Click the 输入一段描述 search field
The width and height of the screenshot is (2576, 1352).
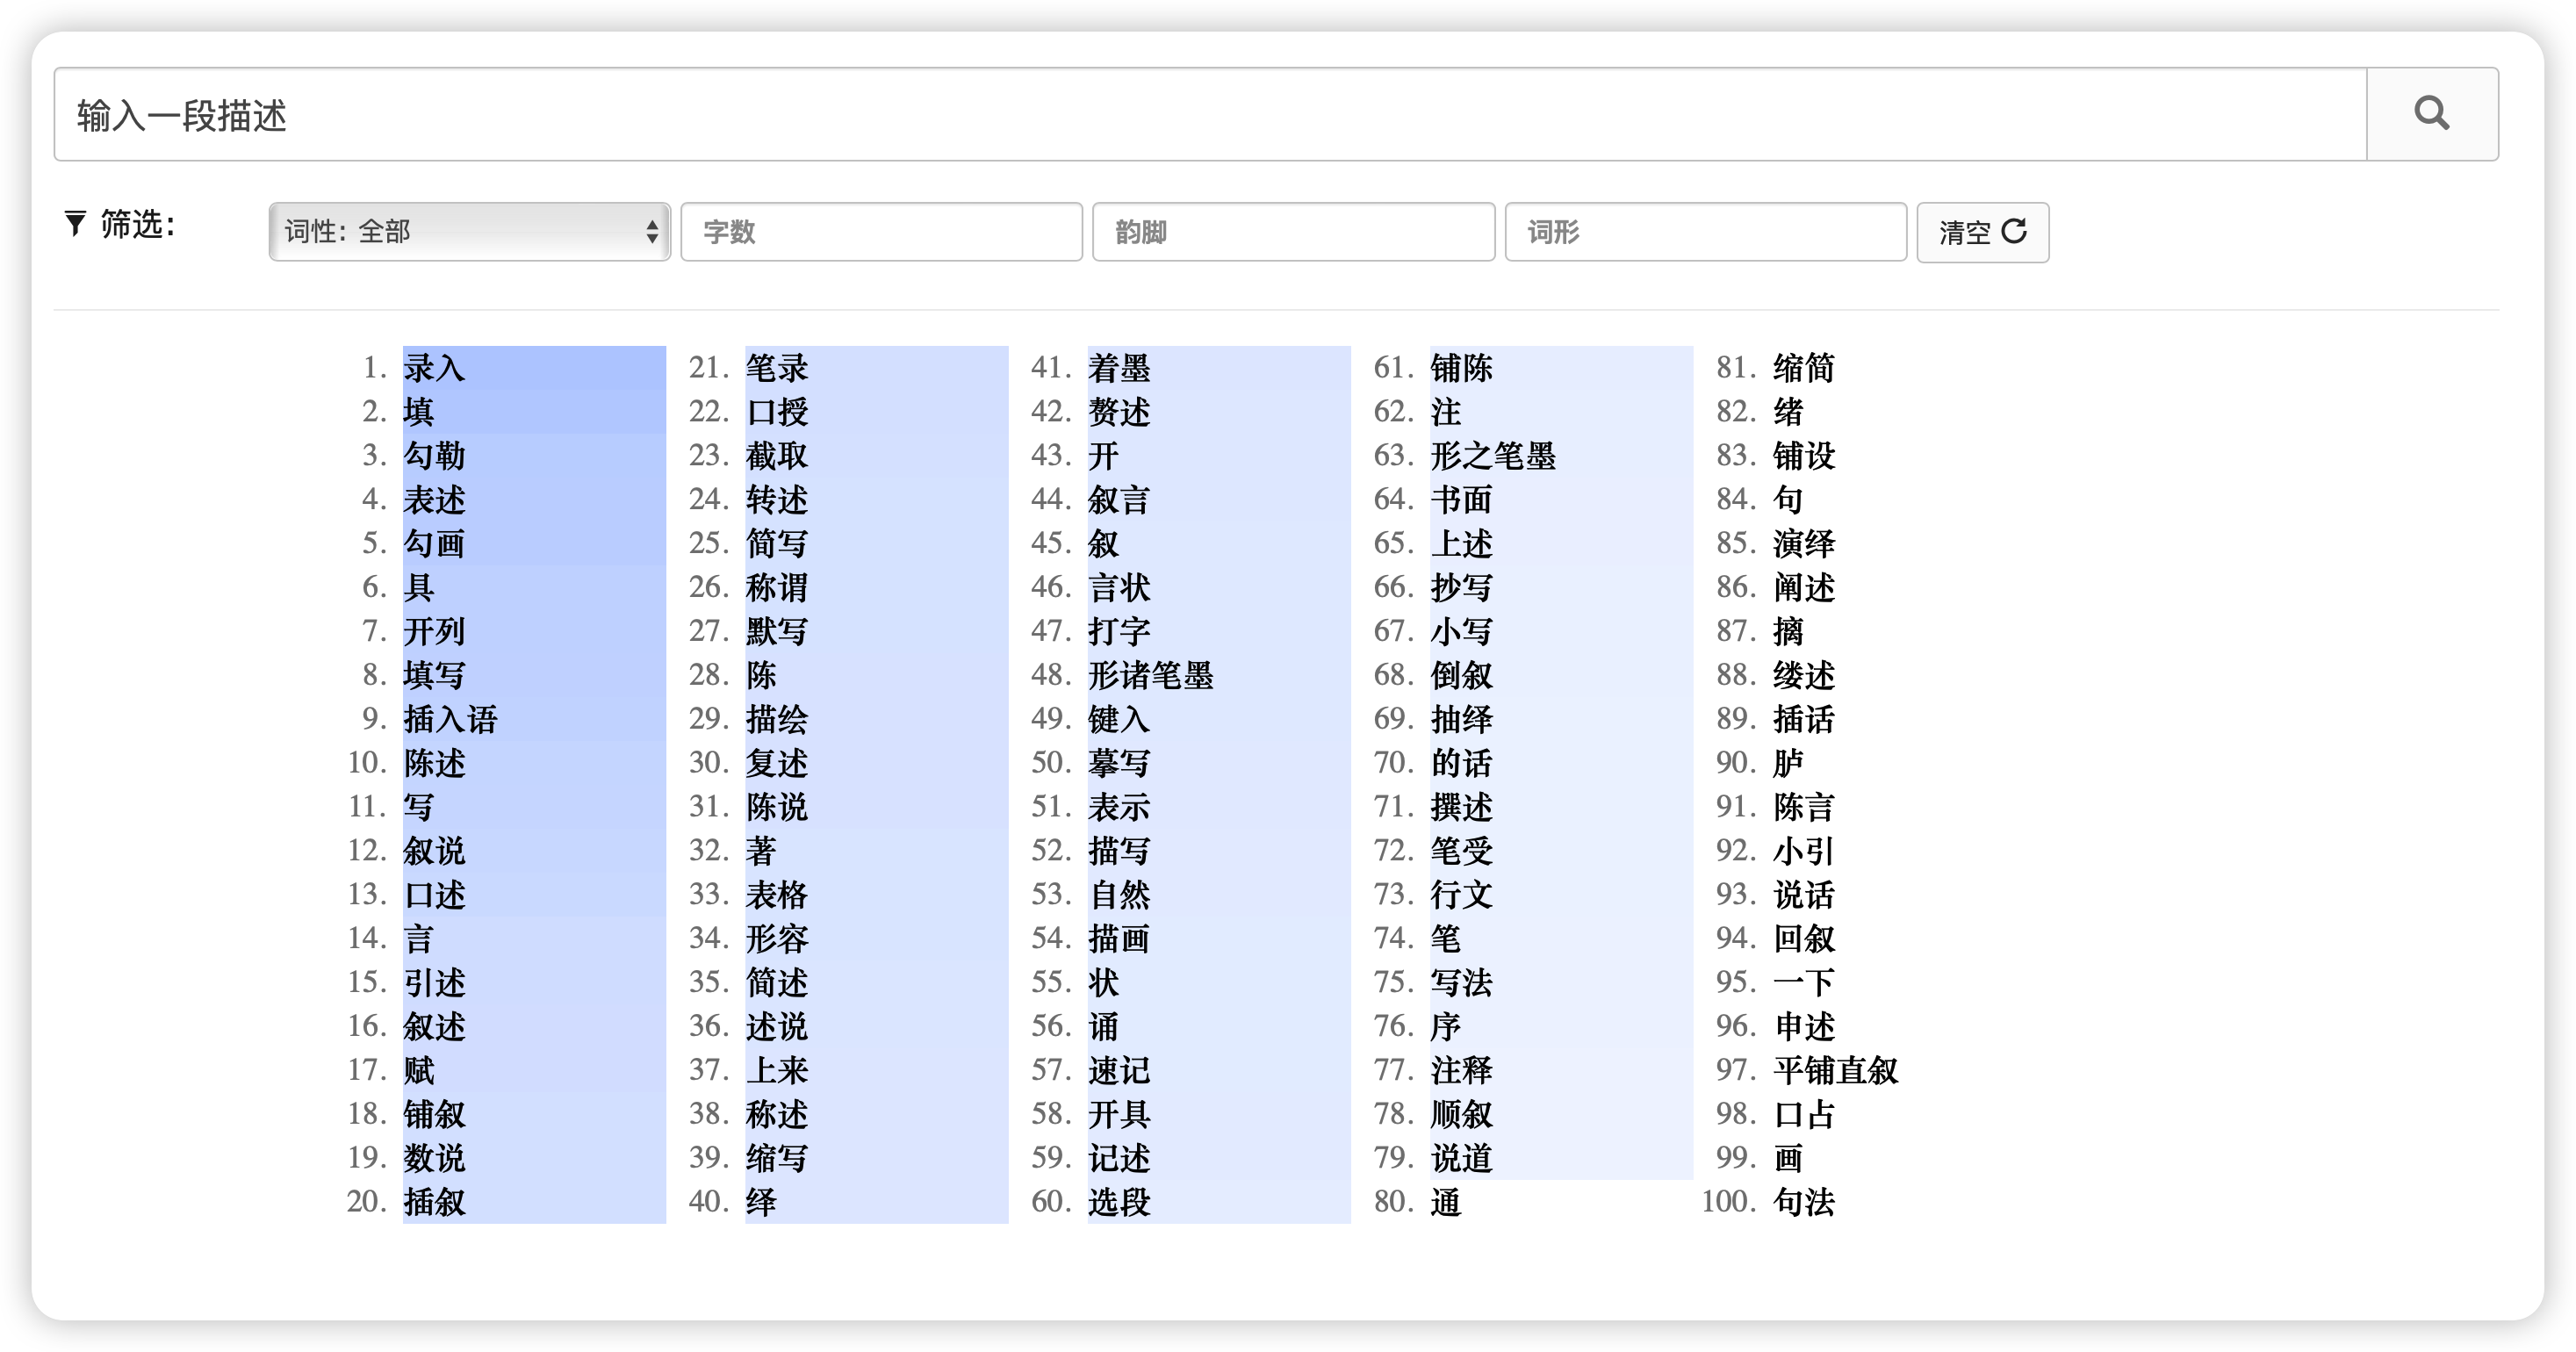[1210, 115]
